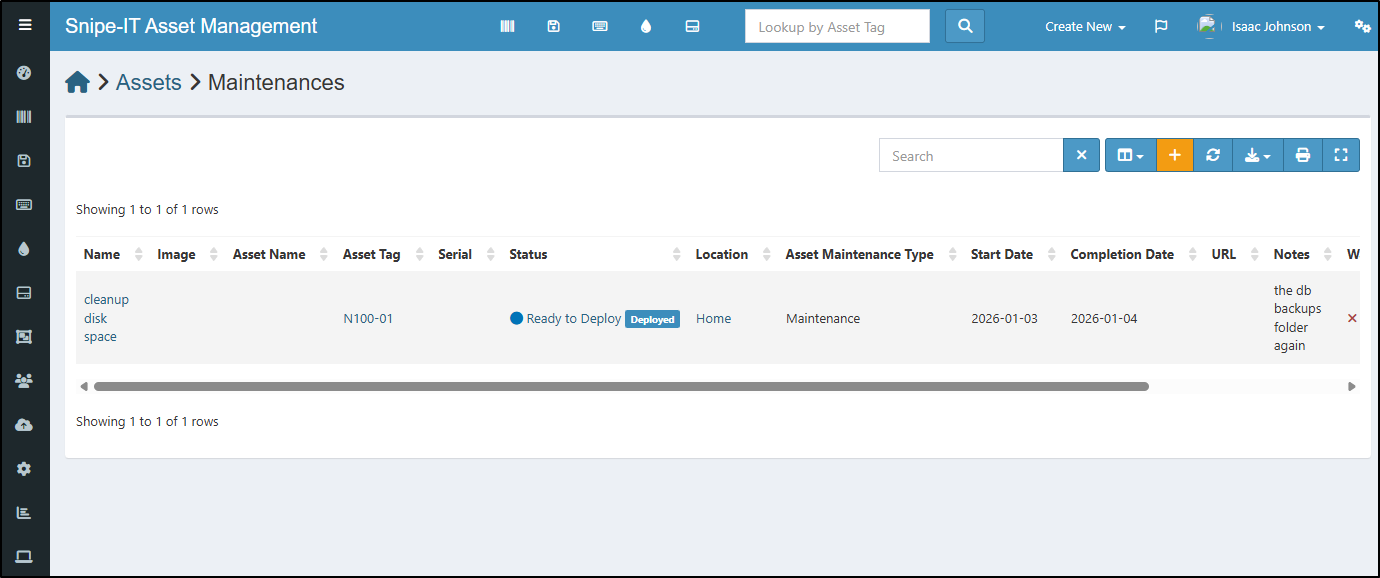Expand the Create New dropdown
Screen dimensions: 1380x578
coord(1085,27)
